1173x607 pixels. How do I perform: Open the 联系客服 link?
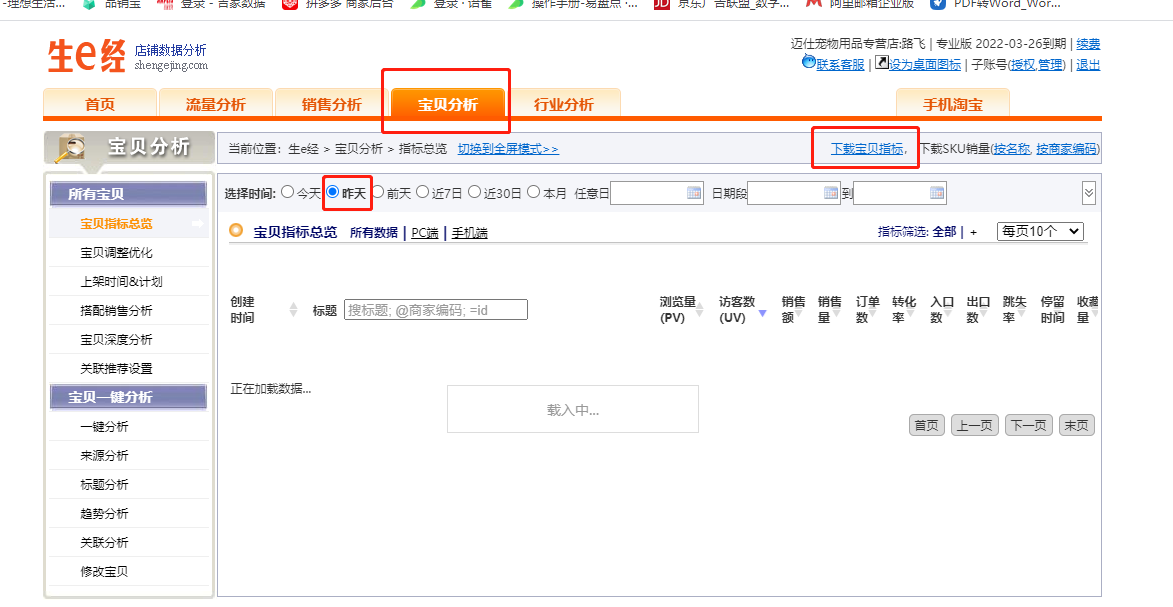click(840, 65)
